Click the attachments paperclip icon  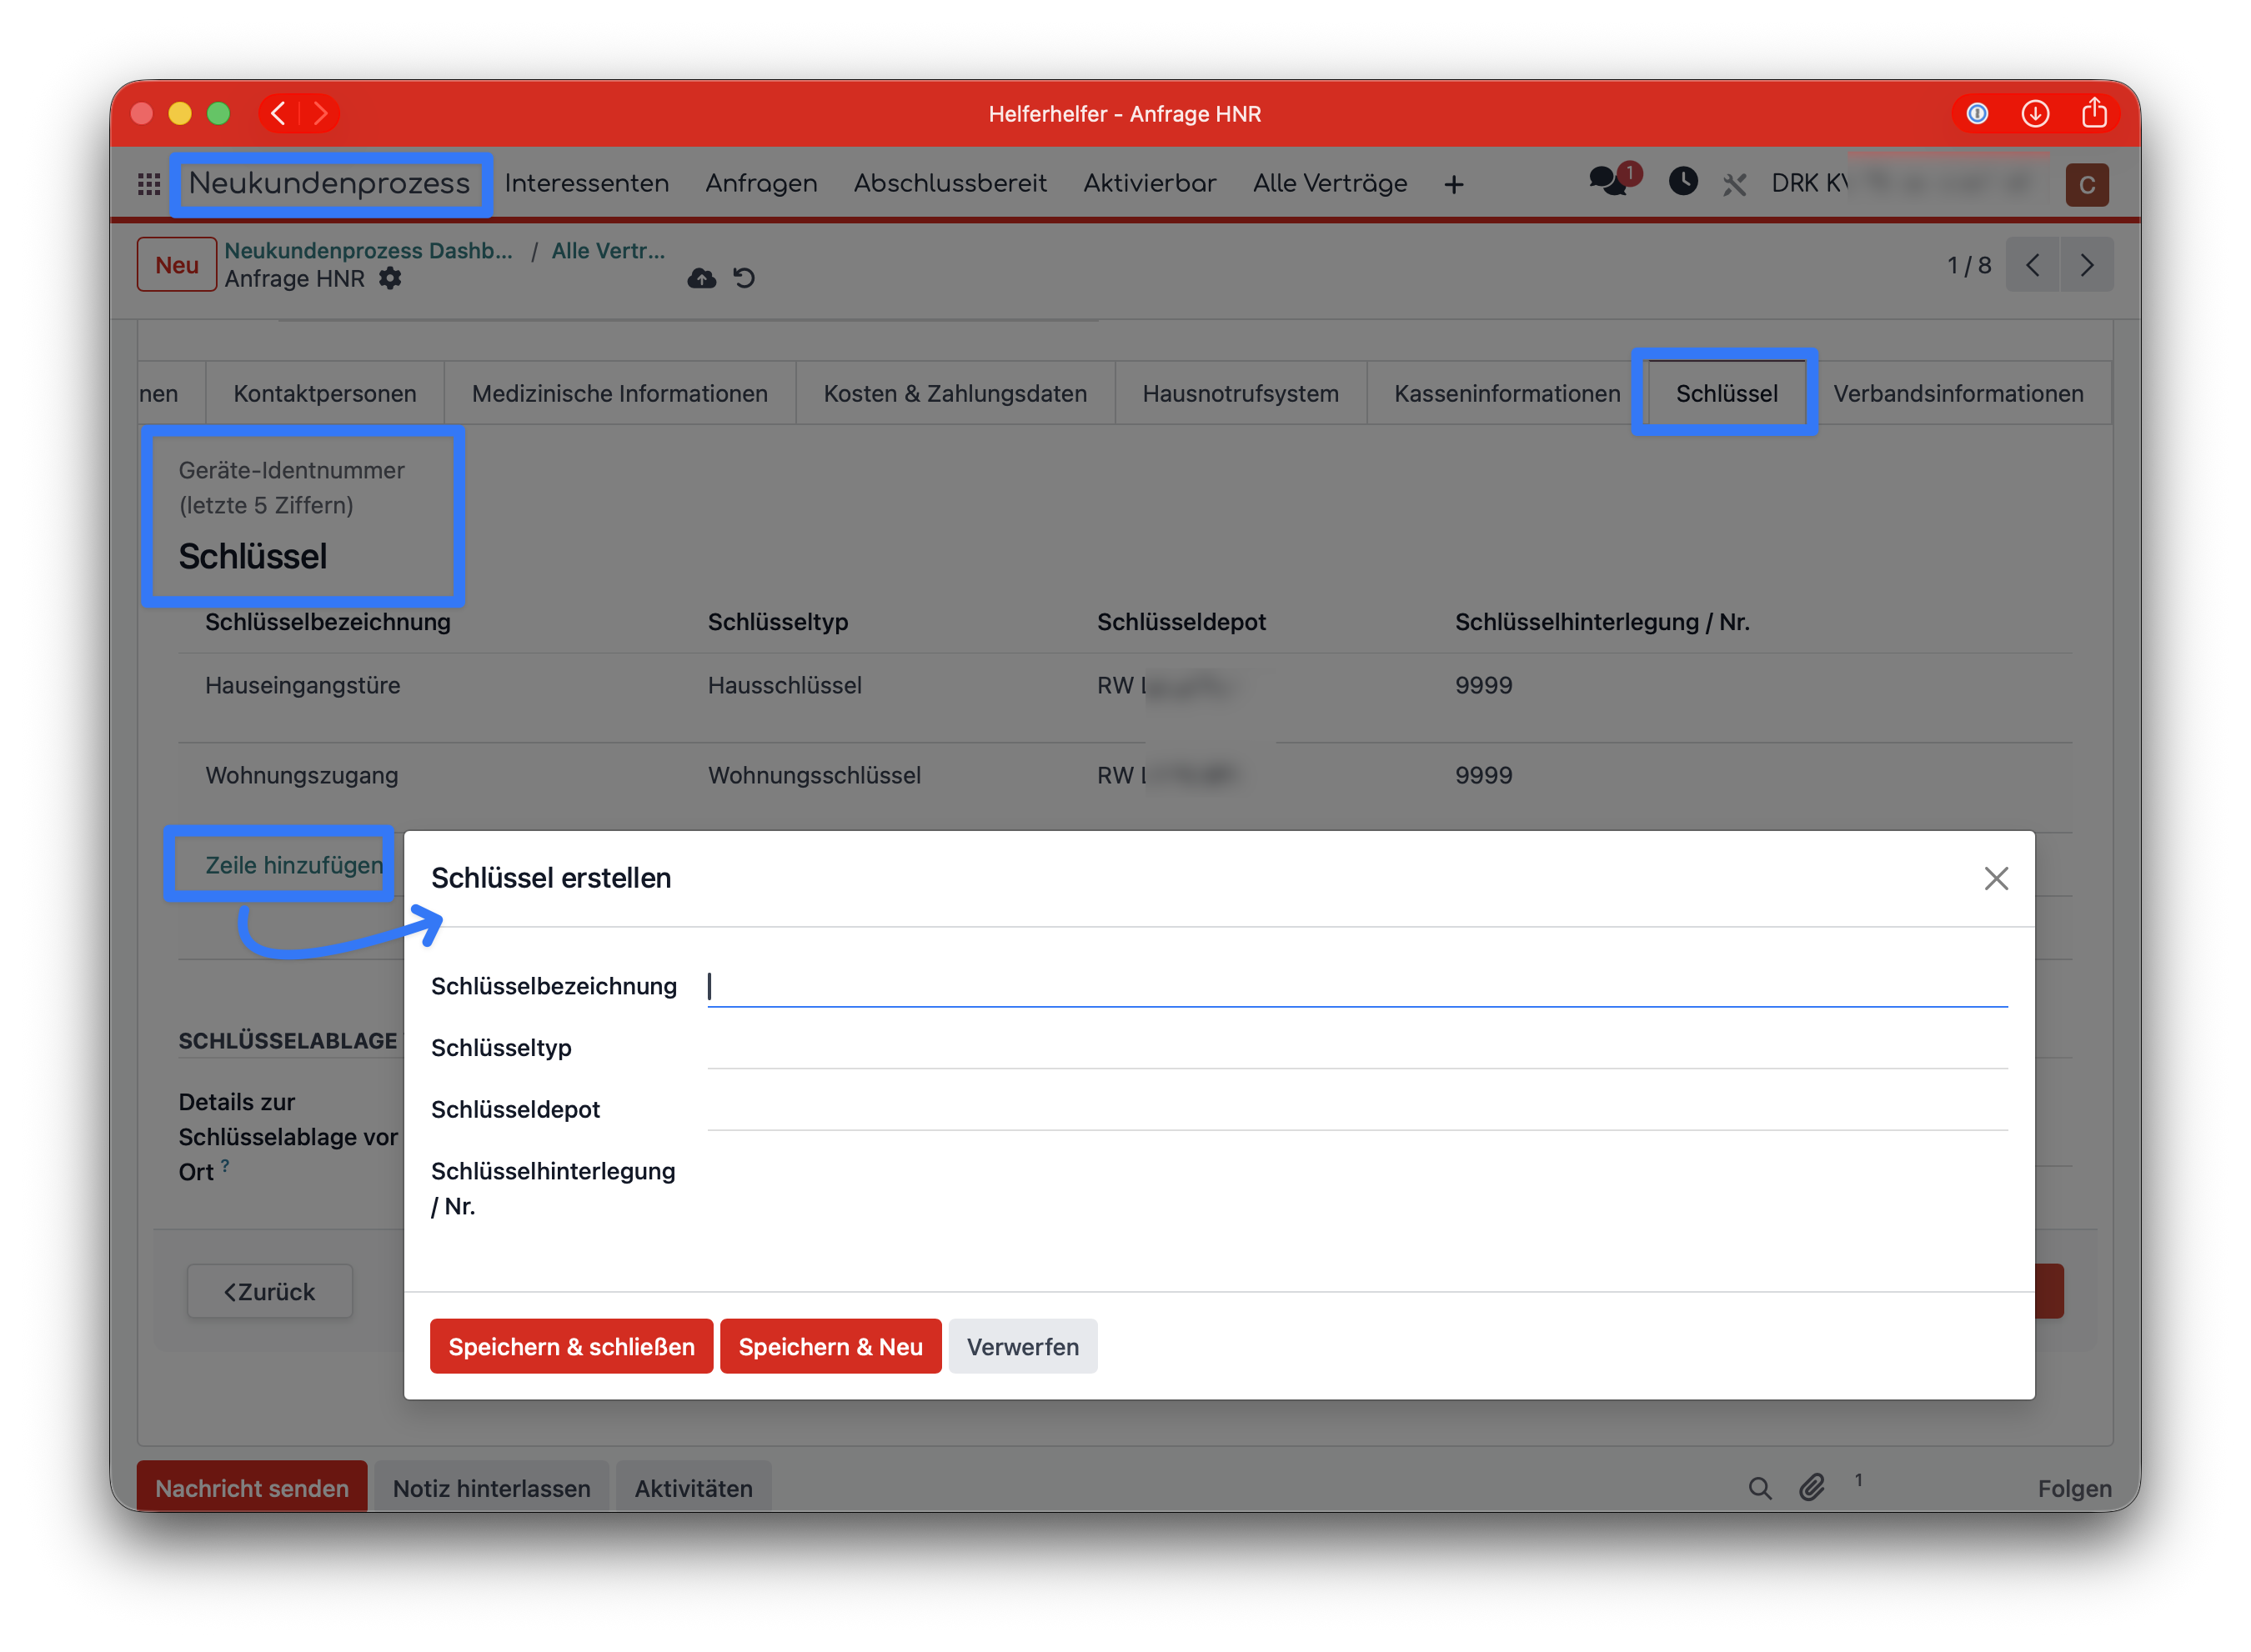click(1812, 1488)
